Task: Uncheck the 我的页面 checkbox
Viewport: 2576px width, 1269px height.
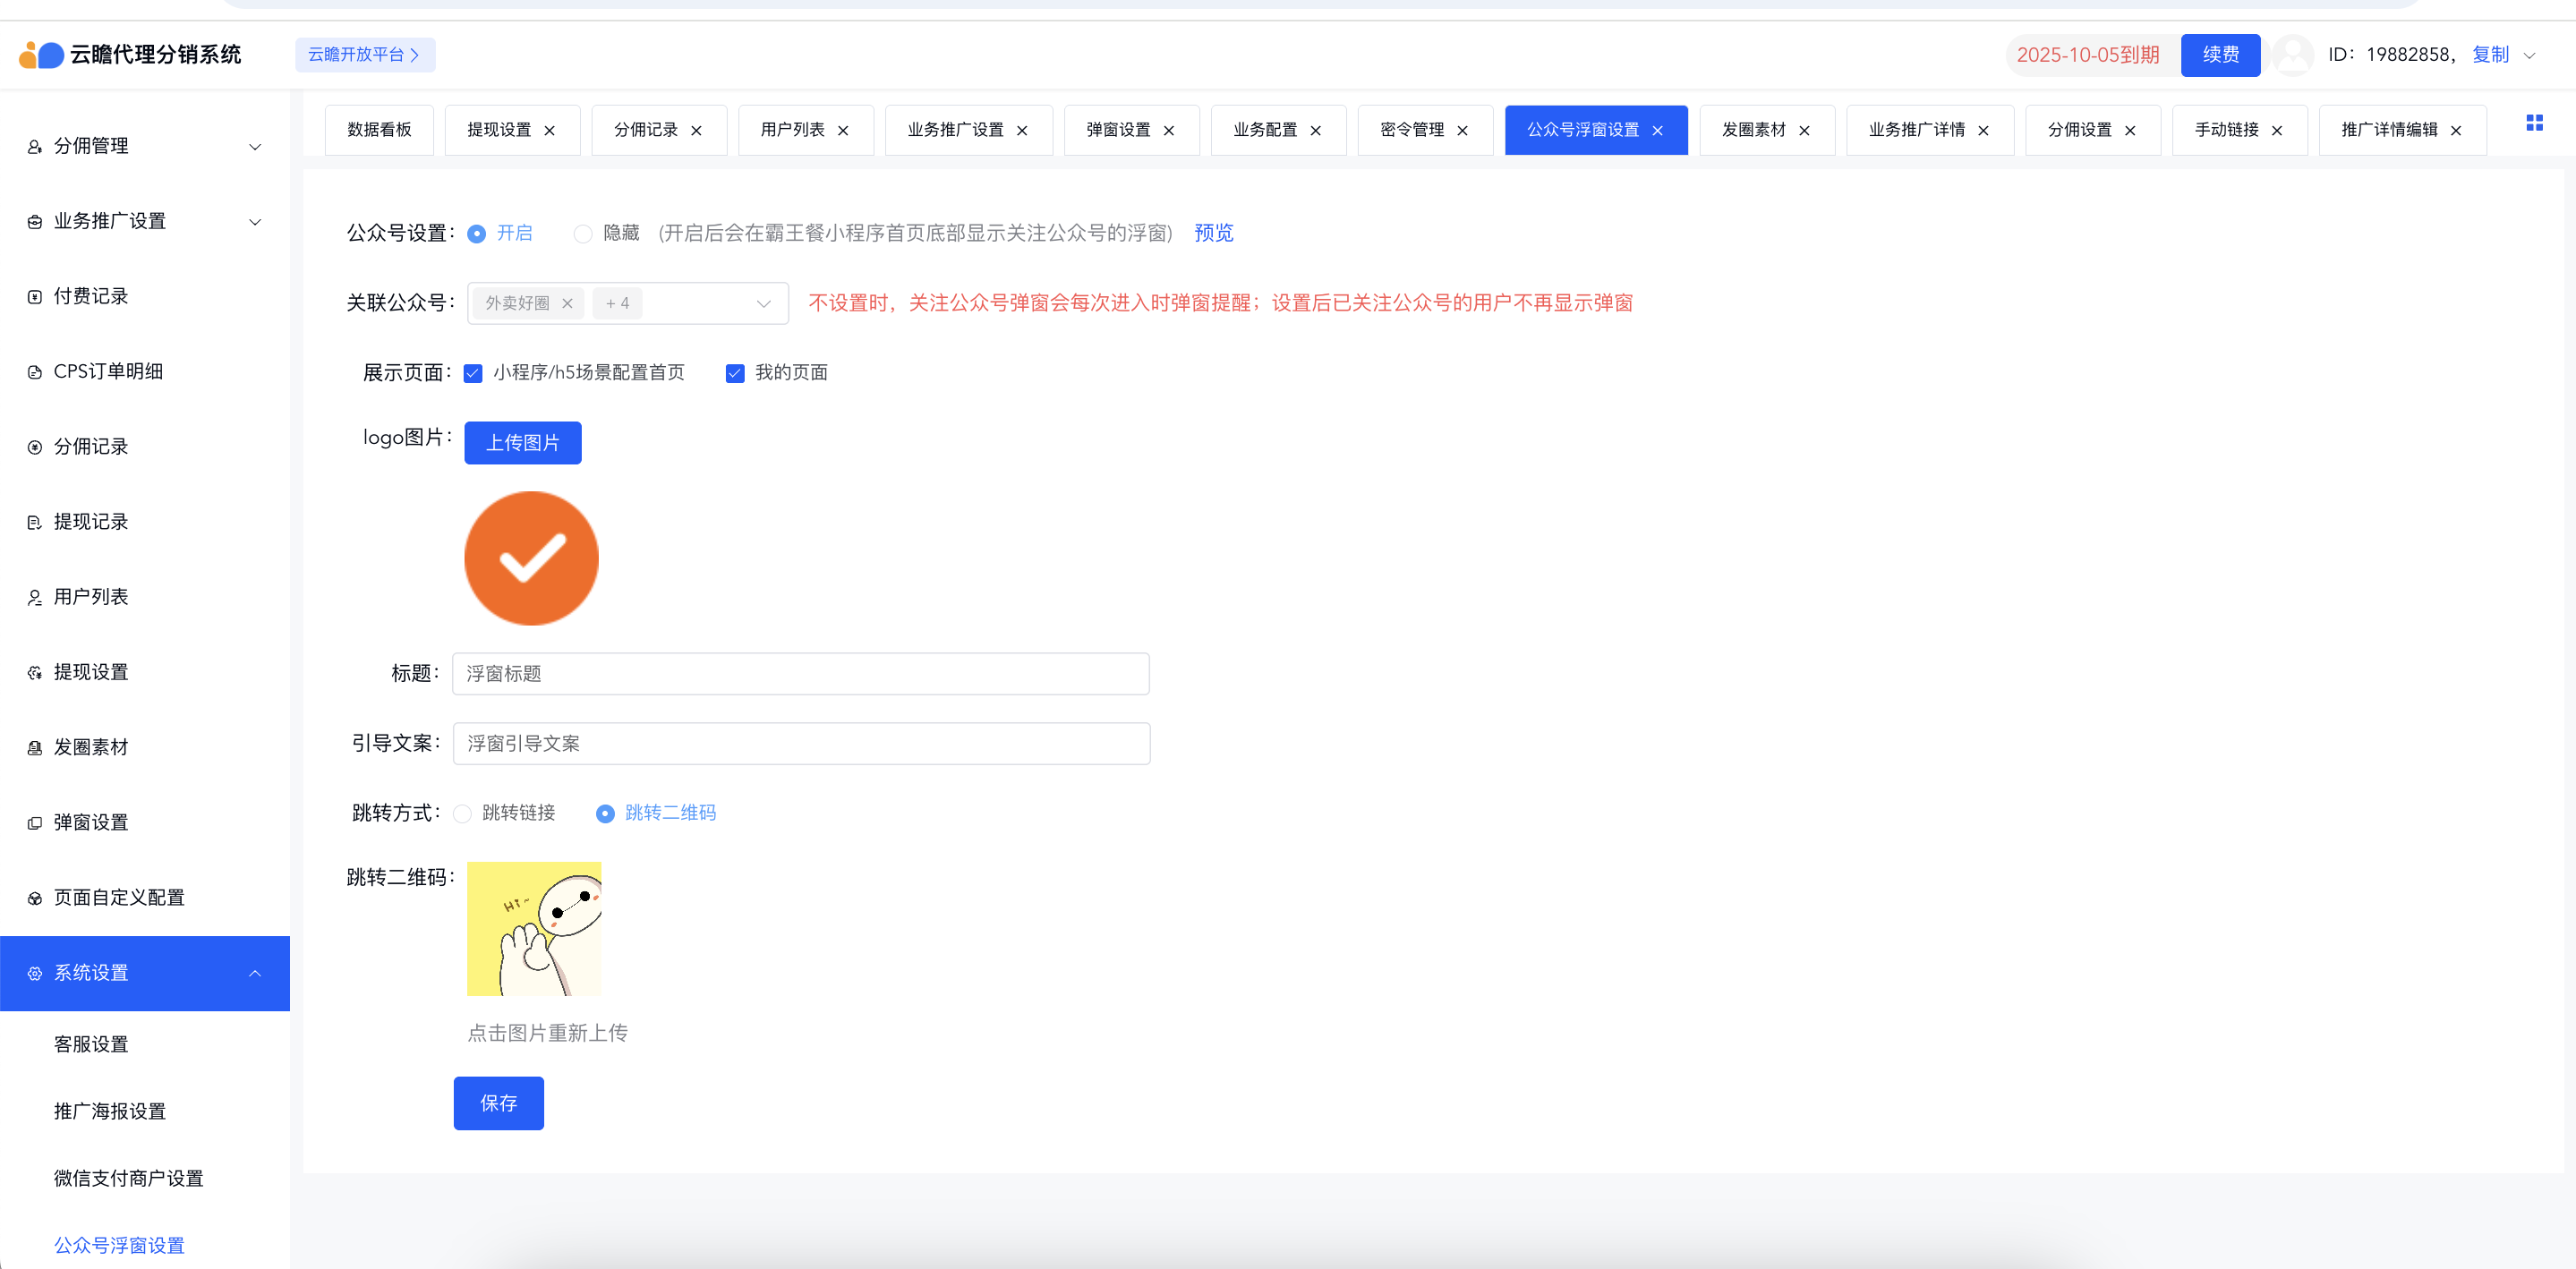Action: pos(735,373)
